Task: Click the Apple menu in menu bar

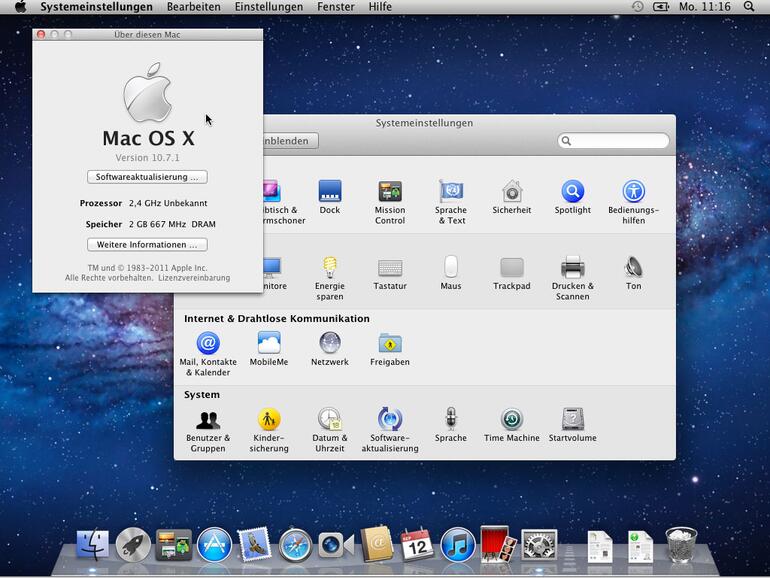Action: point(20,7)
